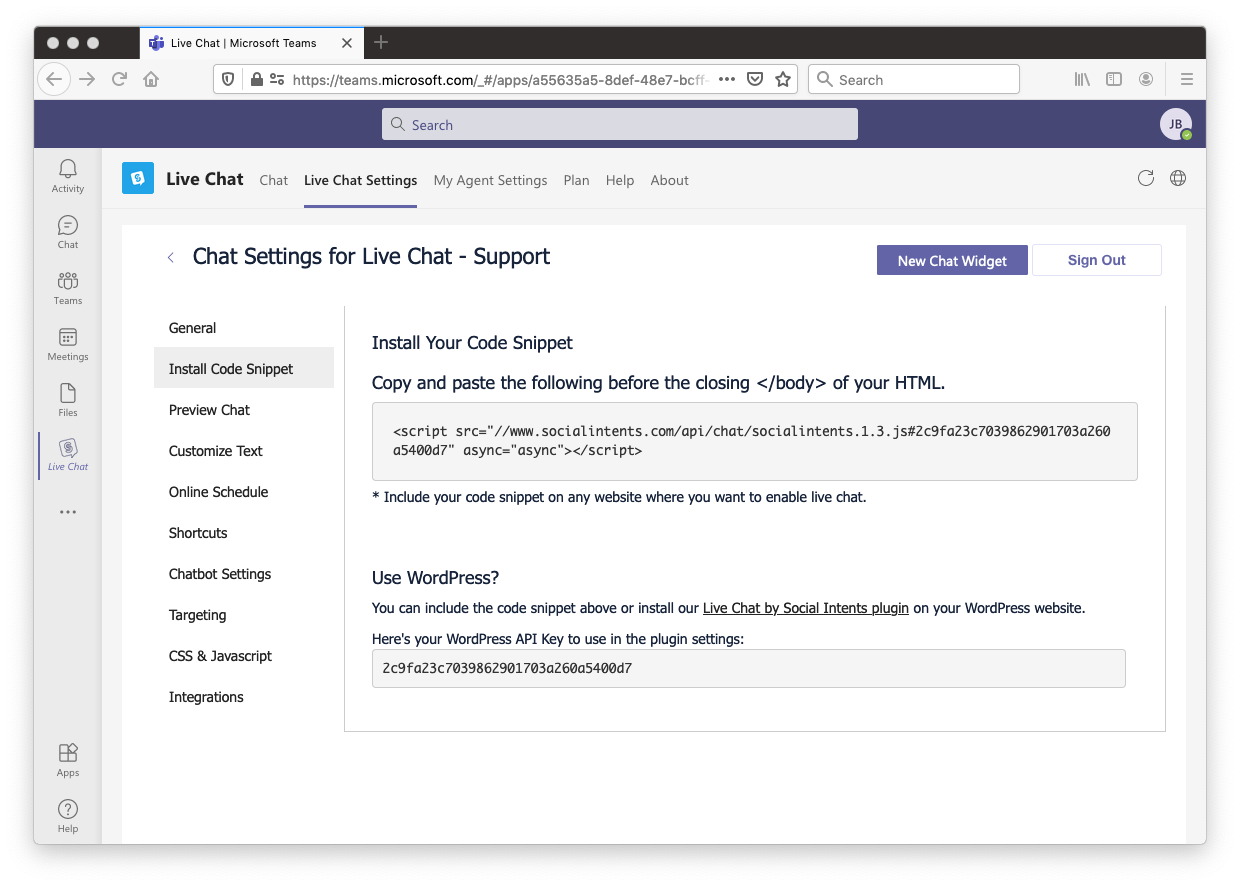Click the New Chat Widget button
Image resolution: width=1240 pixels, height=886 pixels.
pos(952,260)
